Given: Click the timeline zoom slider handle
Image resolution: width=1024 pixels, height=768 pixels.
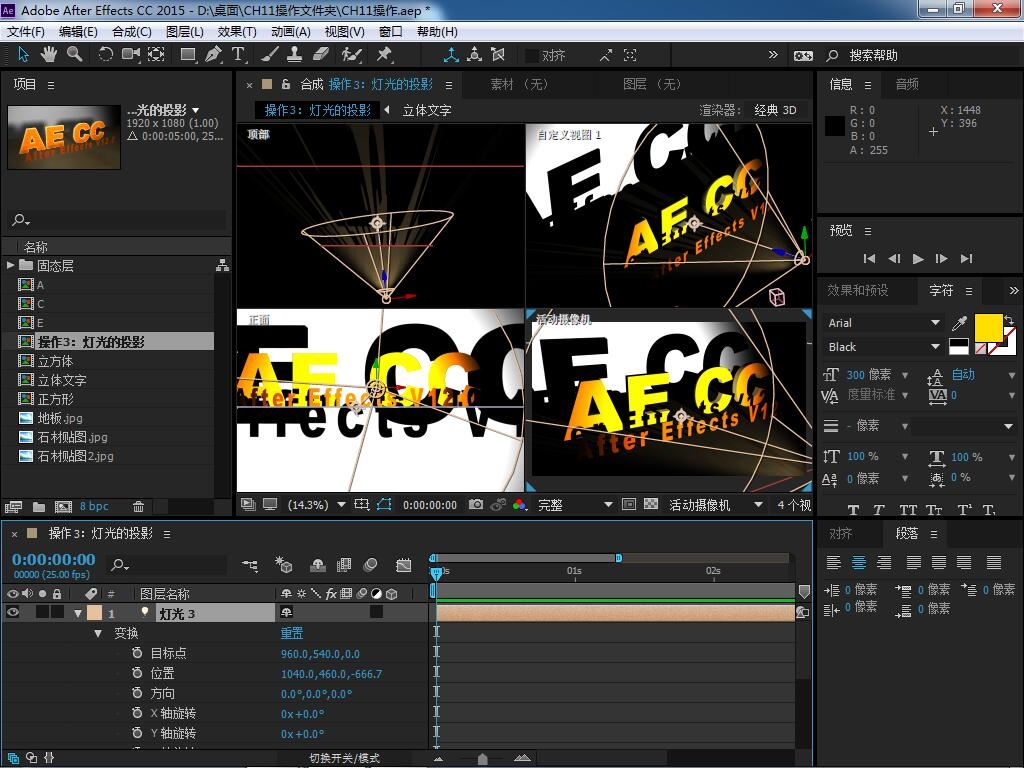Looking at the screenshot, I should click(483, 758).
